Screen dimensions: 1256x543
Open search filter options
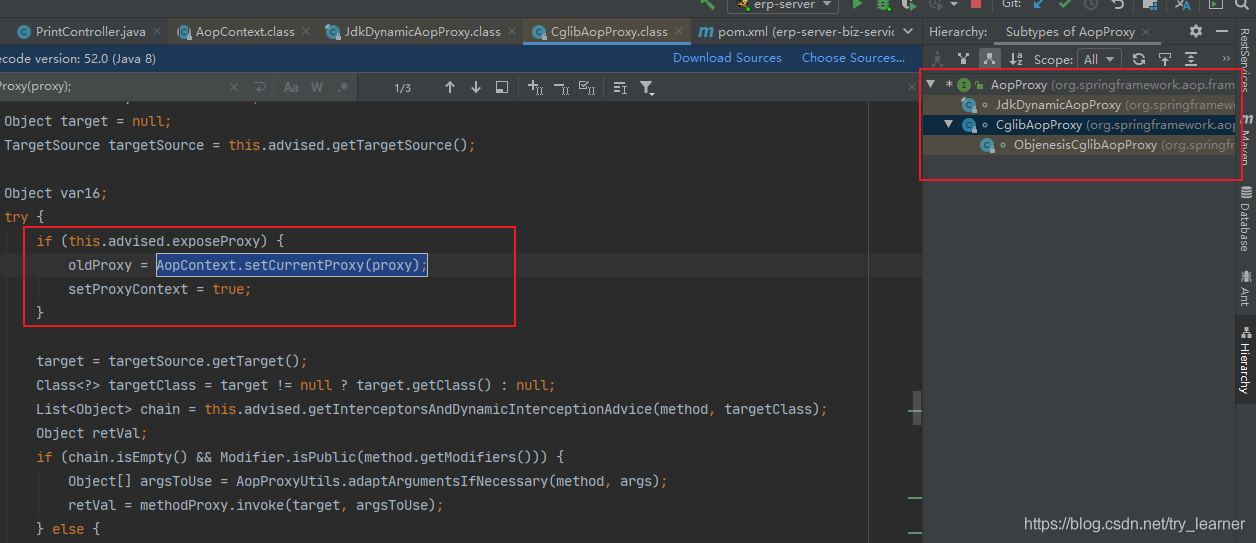tap(647, 88)
